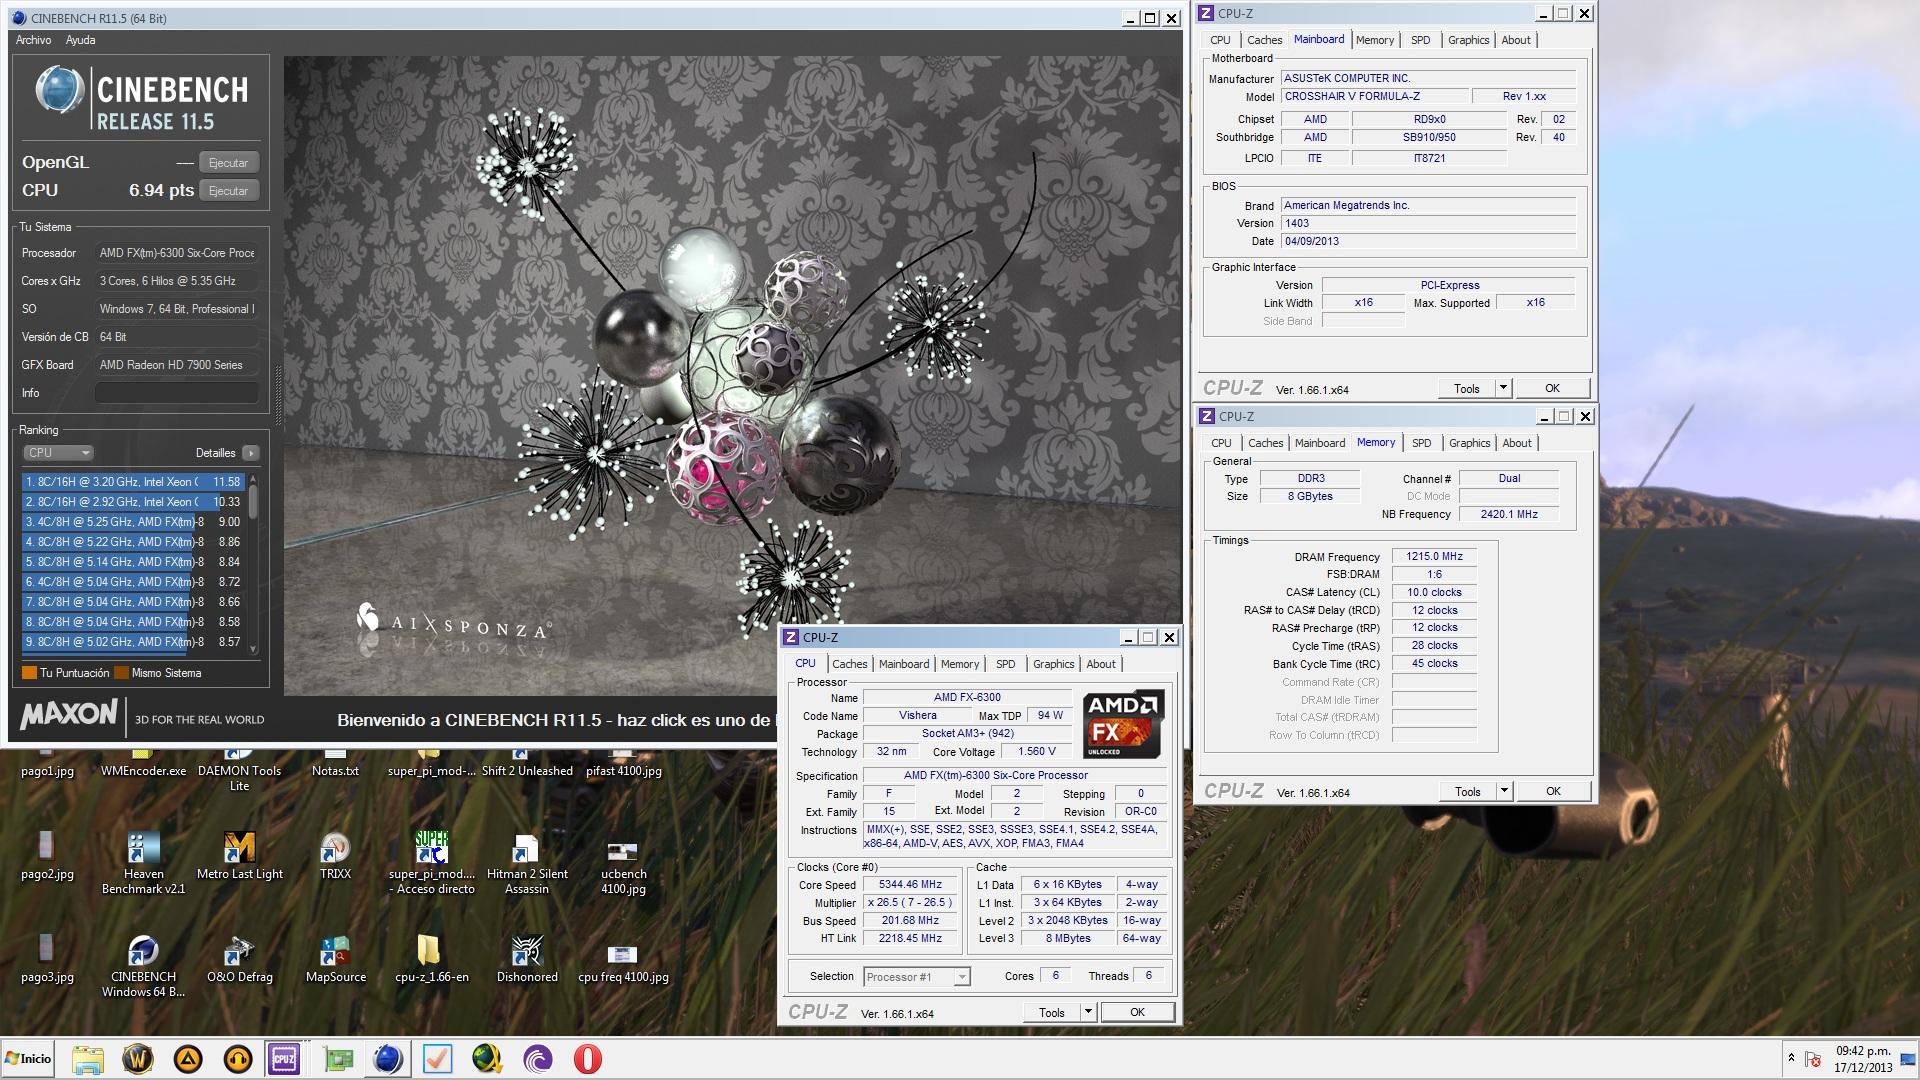1920x1080 pixels.
Task: Open Tools dropdown arrow in Mainboard CPU-Z window
Action: pyautogui.click(x=1502, y=388)
